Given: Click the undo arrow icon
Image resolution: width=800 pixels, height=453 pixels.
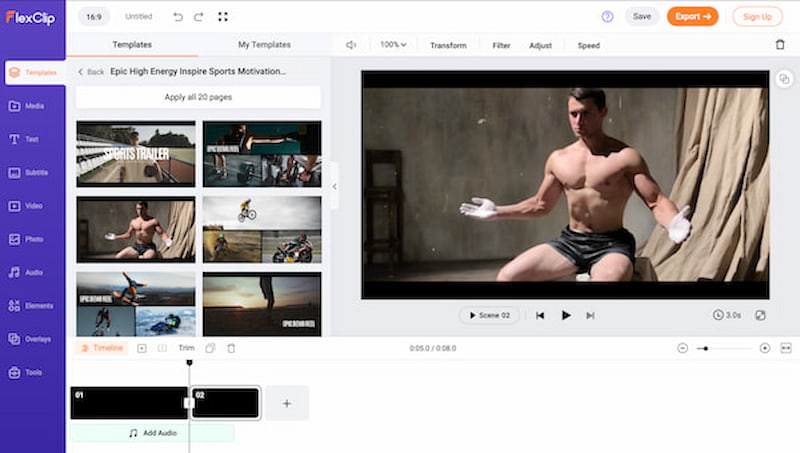Looking at the screenshot, I should [178, 17].
